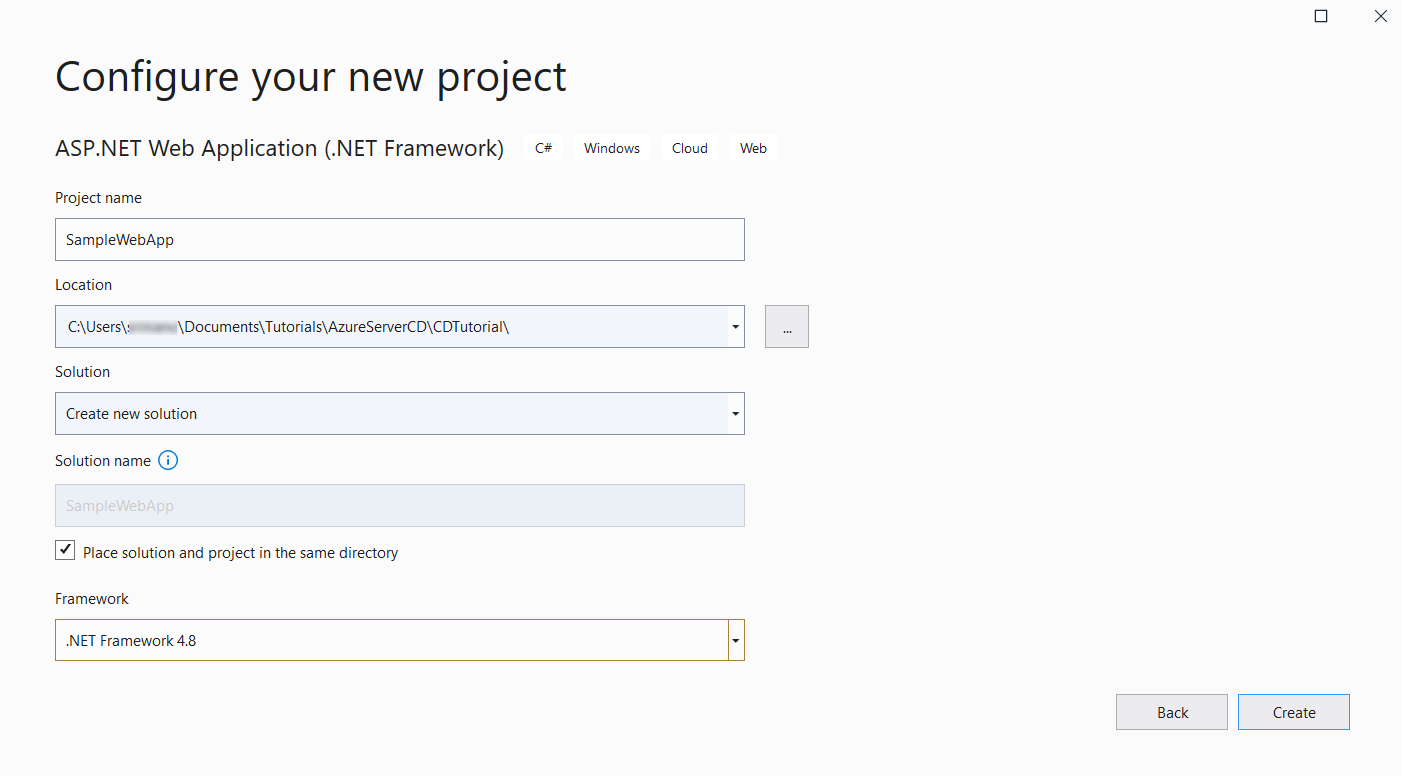Click the Web tag

click(753, 148)
